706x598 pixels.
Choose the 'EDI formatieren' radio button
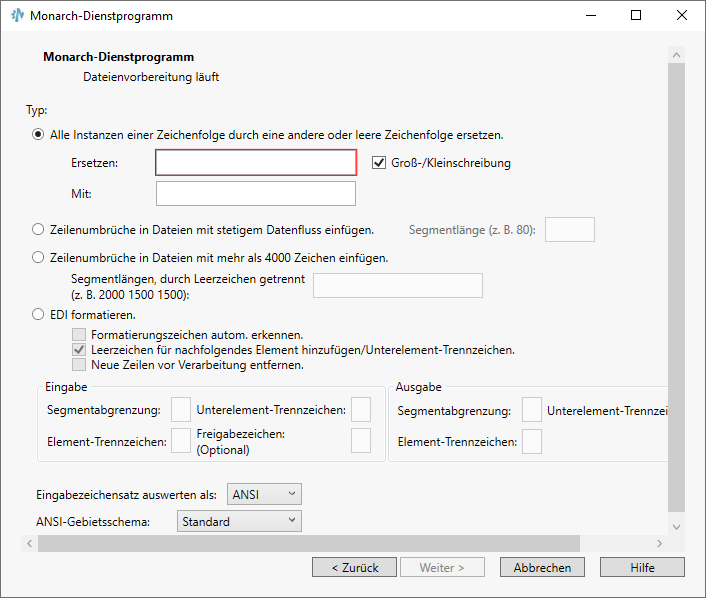tap(38, 314)
